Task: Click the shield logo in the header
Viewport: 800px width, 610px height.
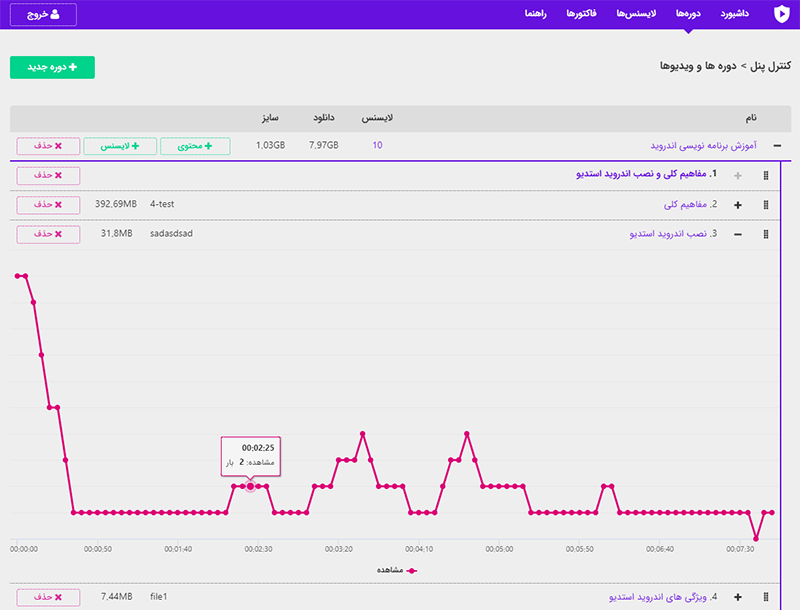Action: 781,14
